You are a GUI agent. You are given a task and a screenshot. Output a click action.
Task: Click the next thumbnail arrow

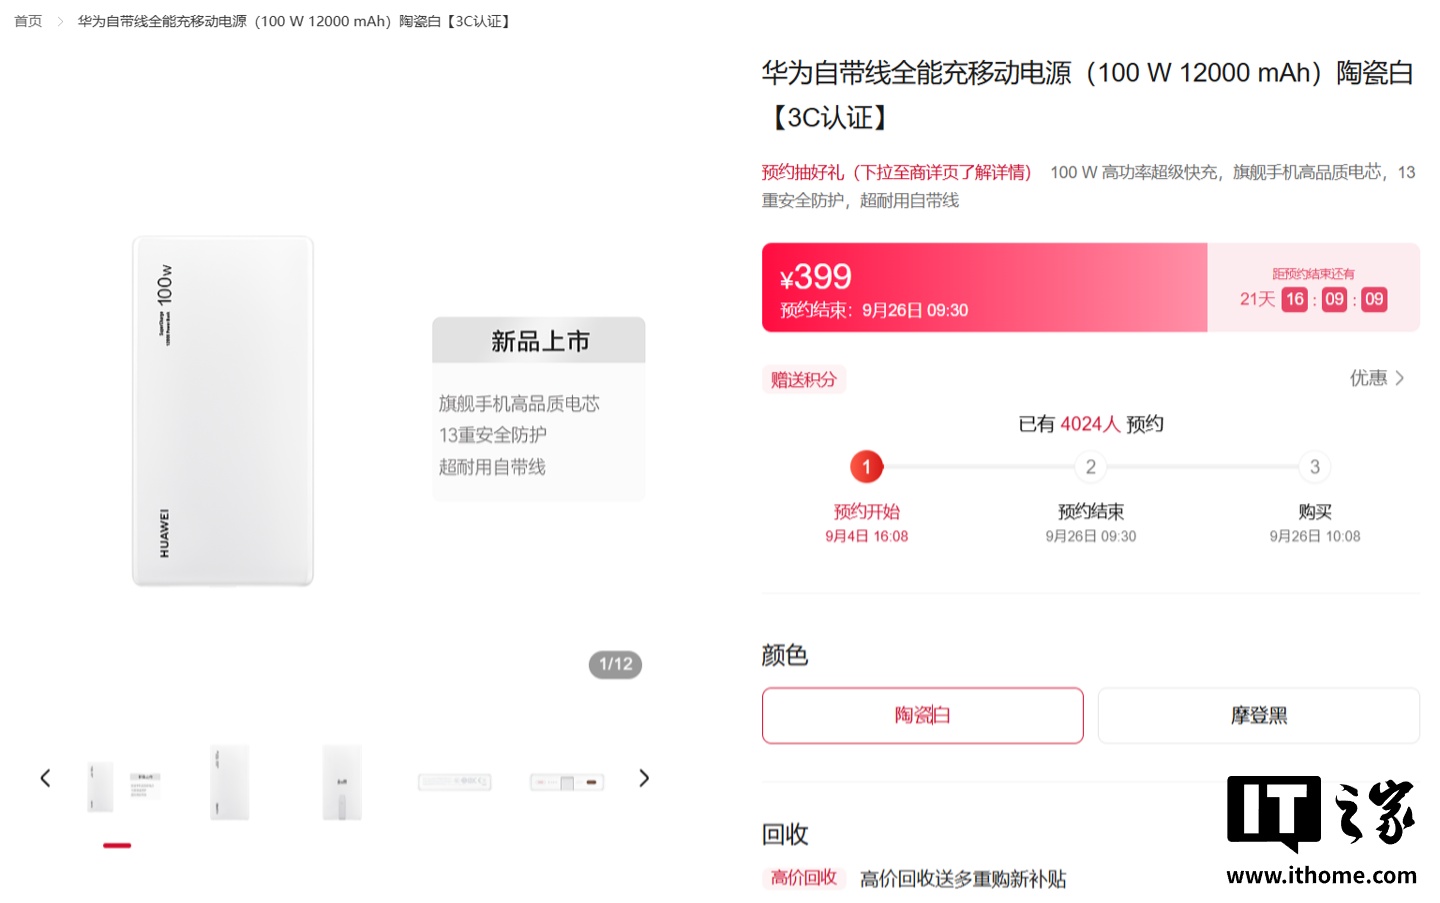tap(644, 778)
